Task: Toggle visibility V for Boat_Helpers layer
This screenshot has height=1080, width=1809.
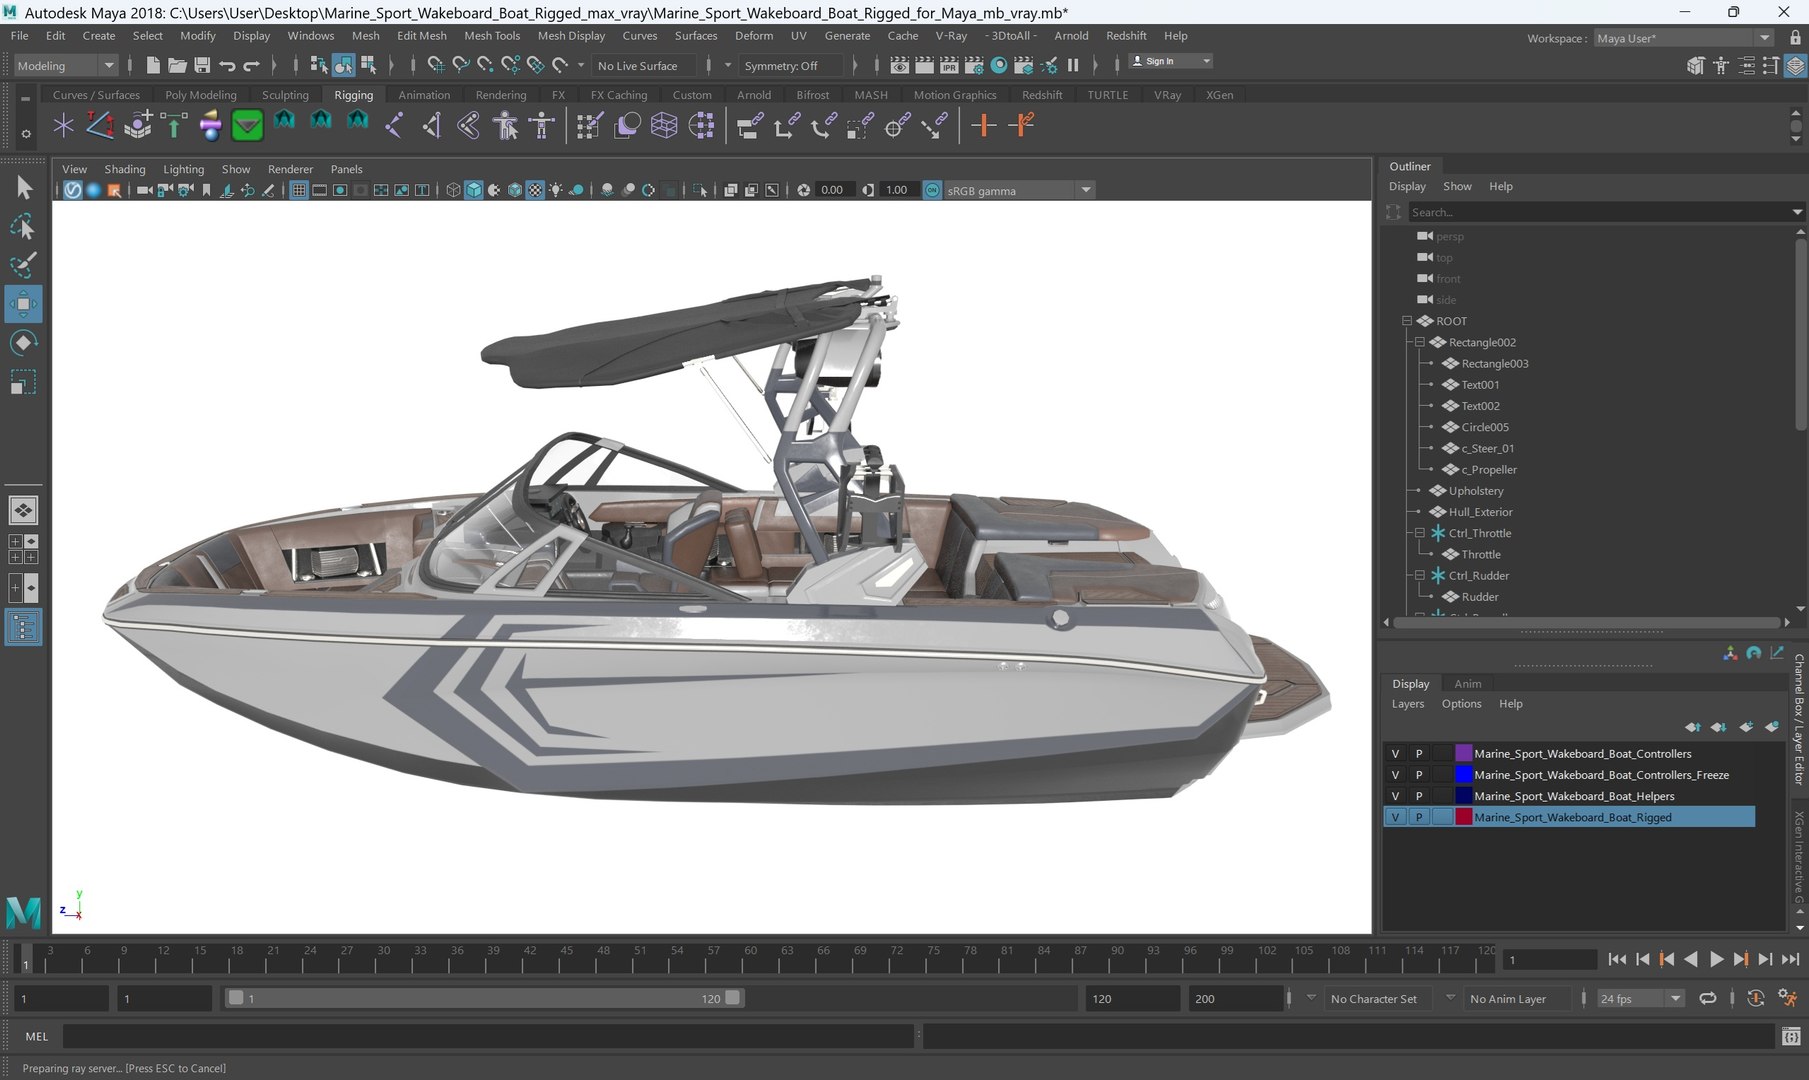Action: pos(1395,796)
